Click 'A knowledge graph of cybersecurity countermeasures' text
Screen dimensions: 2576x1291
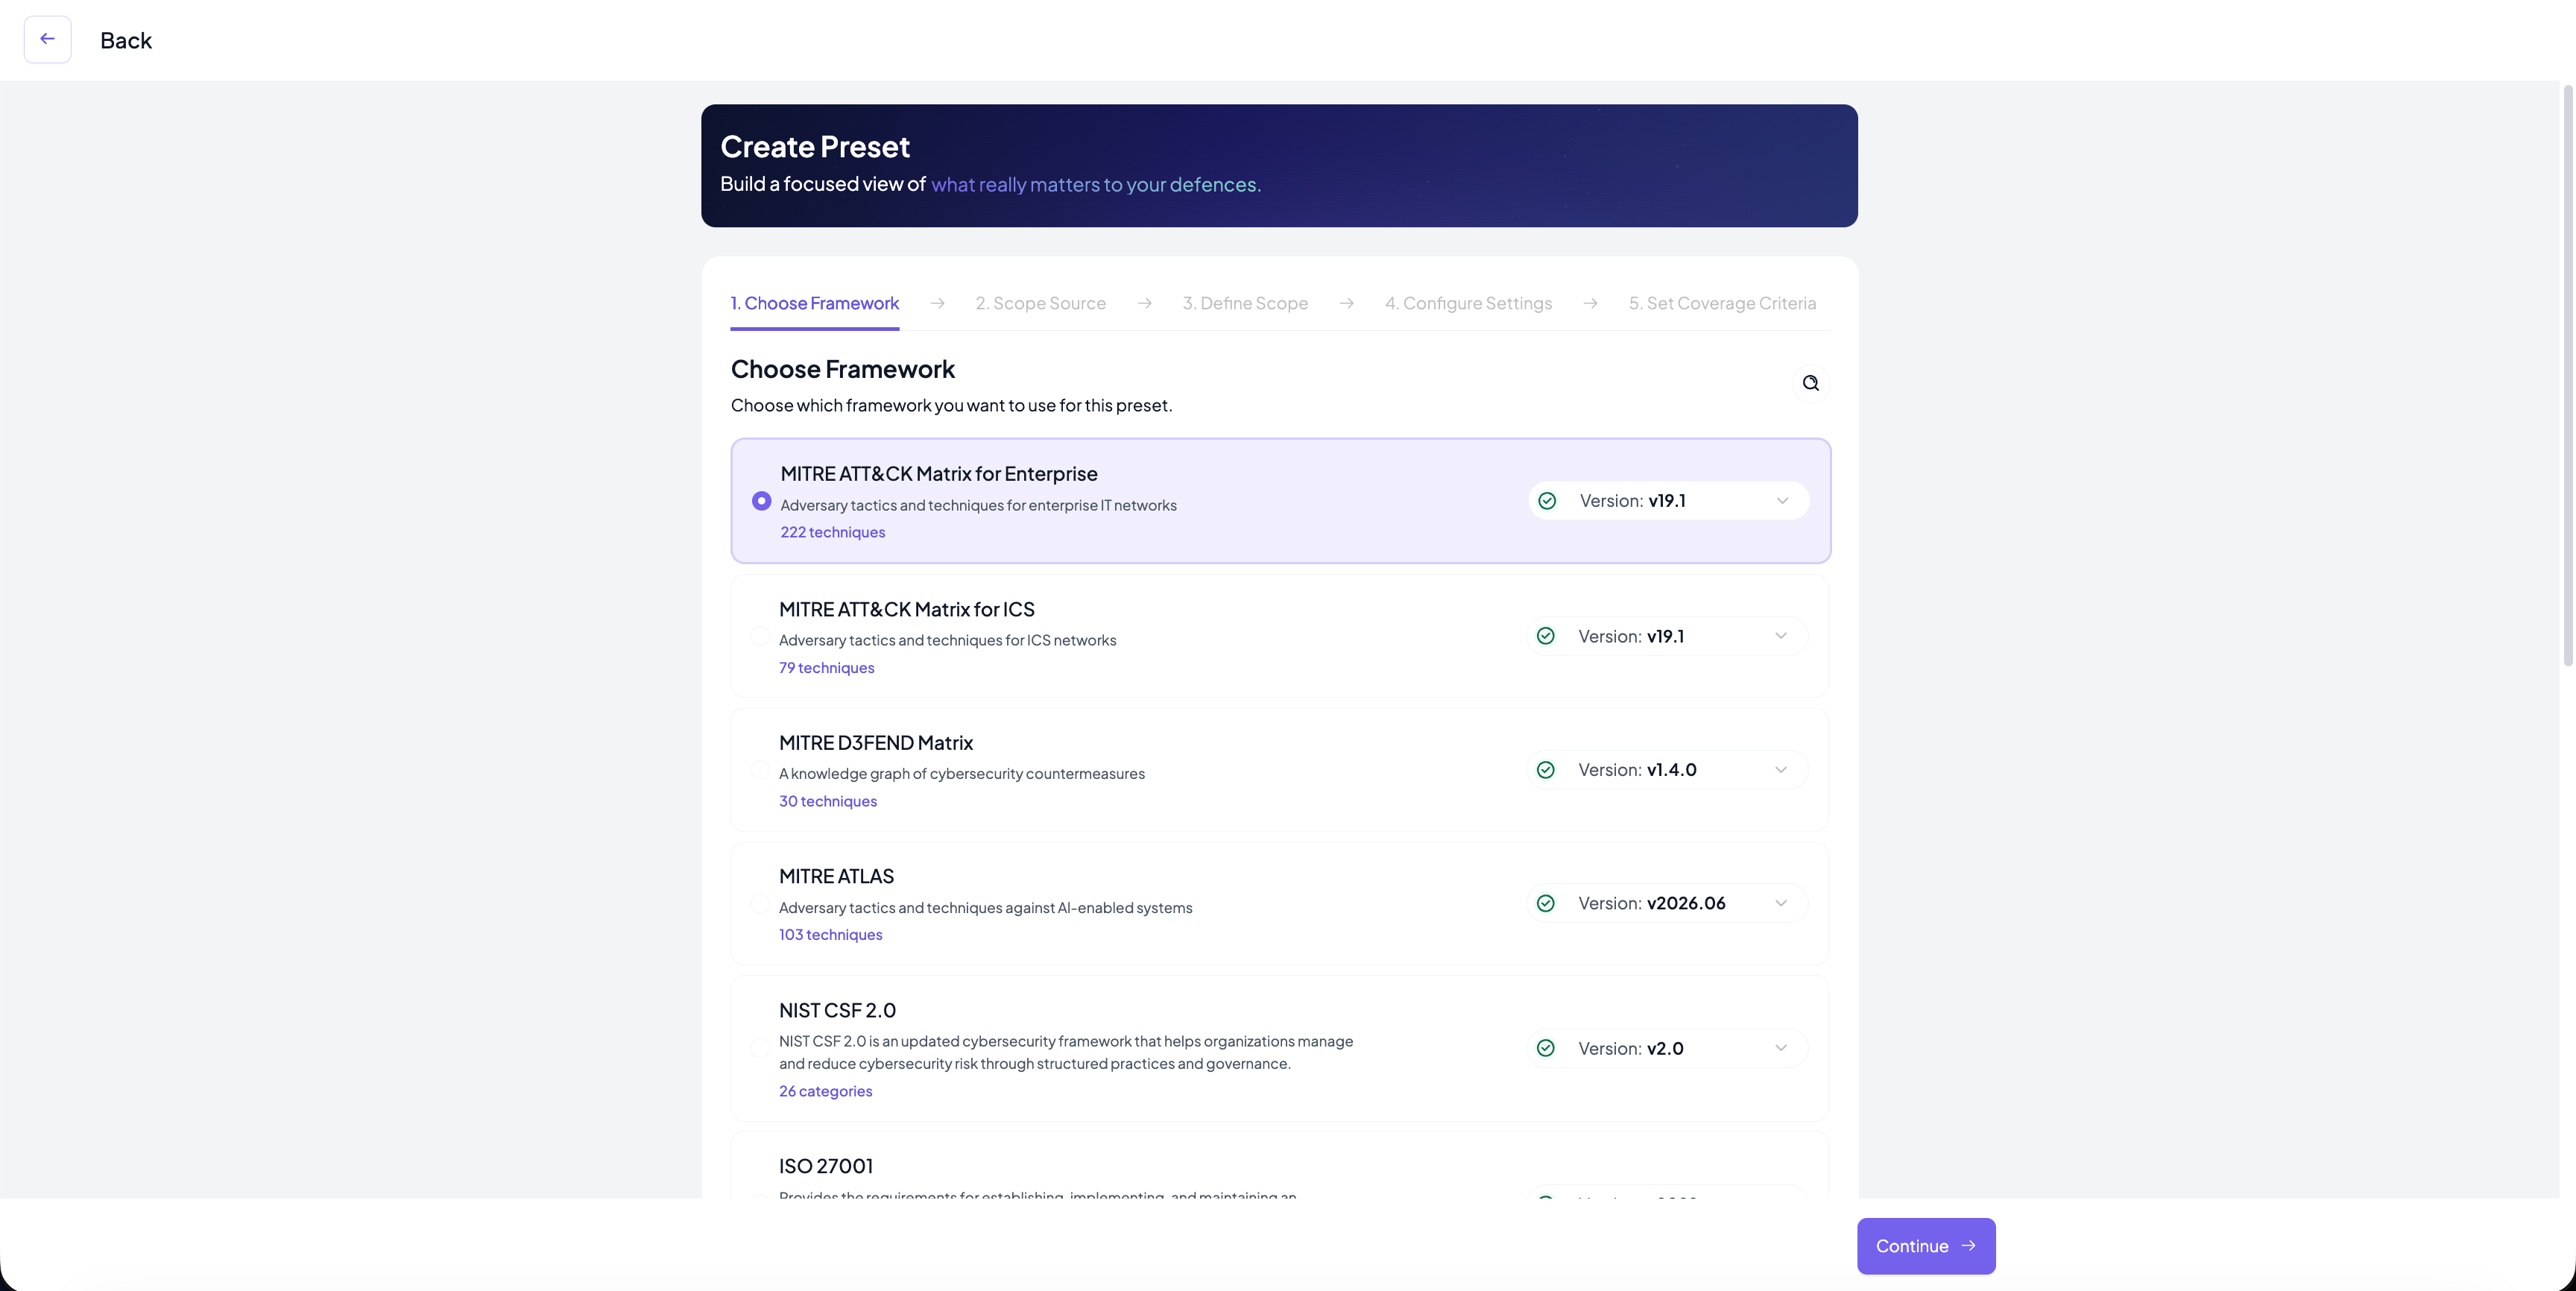(962, 774)
